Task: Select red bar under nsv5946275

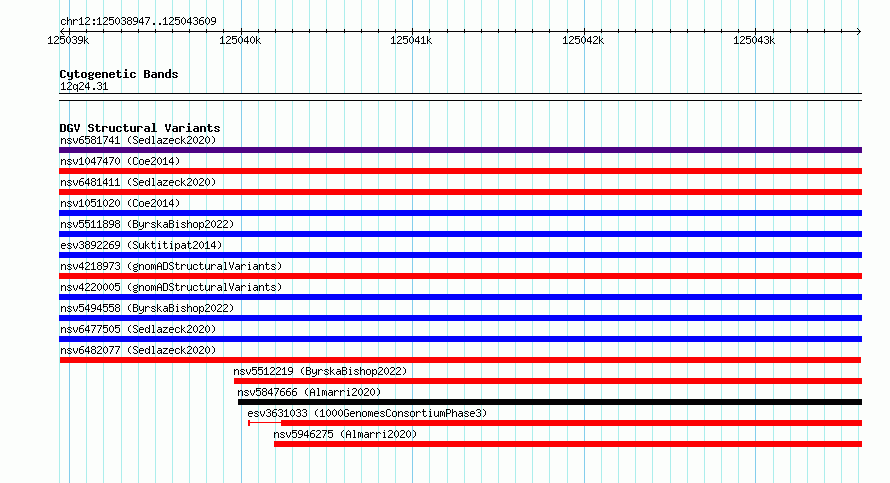Action: coord(568,444)
